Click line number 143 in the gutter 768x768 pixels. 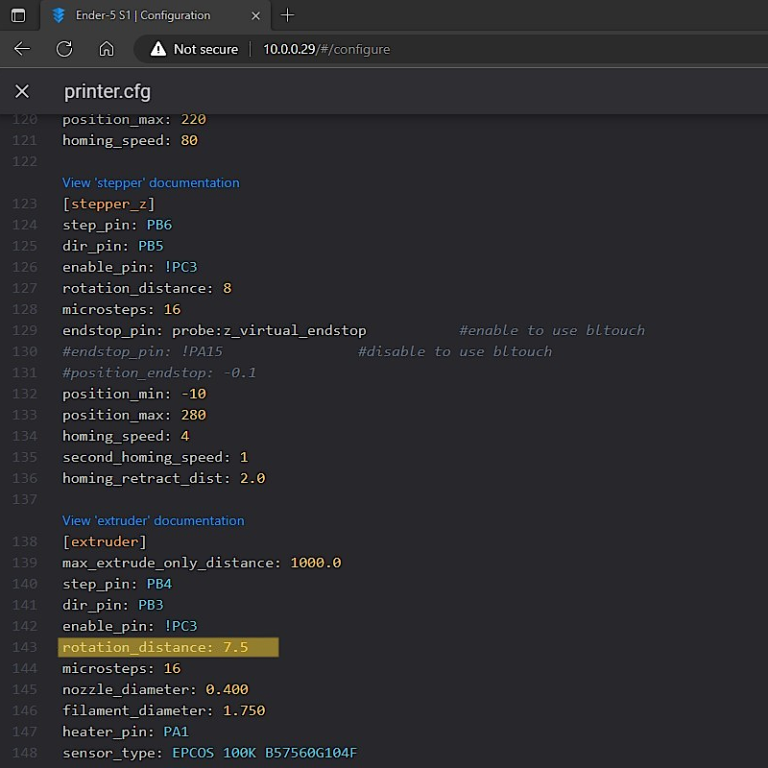coord(24,648)
